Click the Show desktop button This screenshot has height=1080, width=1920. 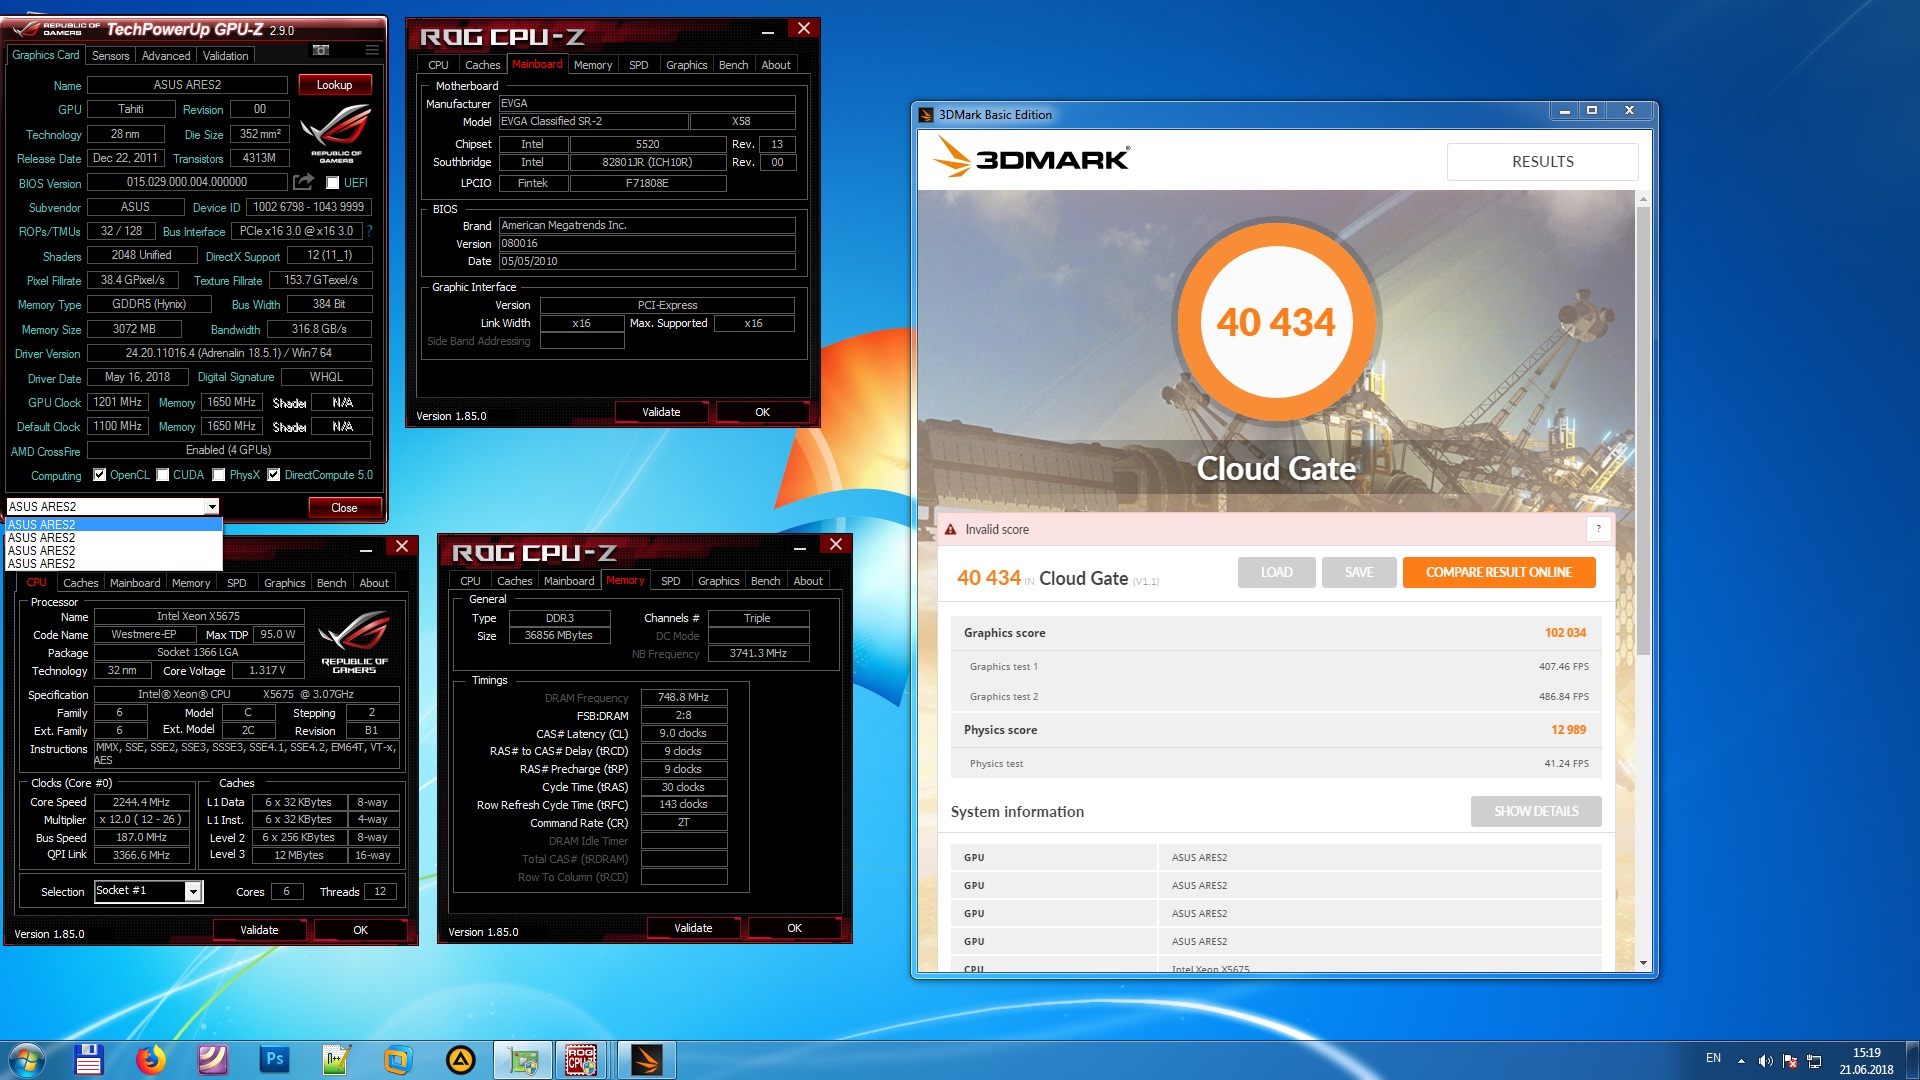[x=1912, y=1060]
